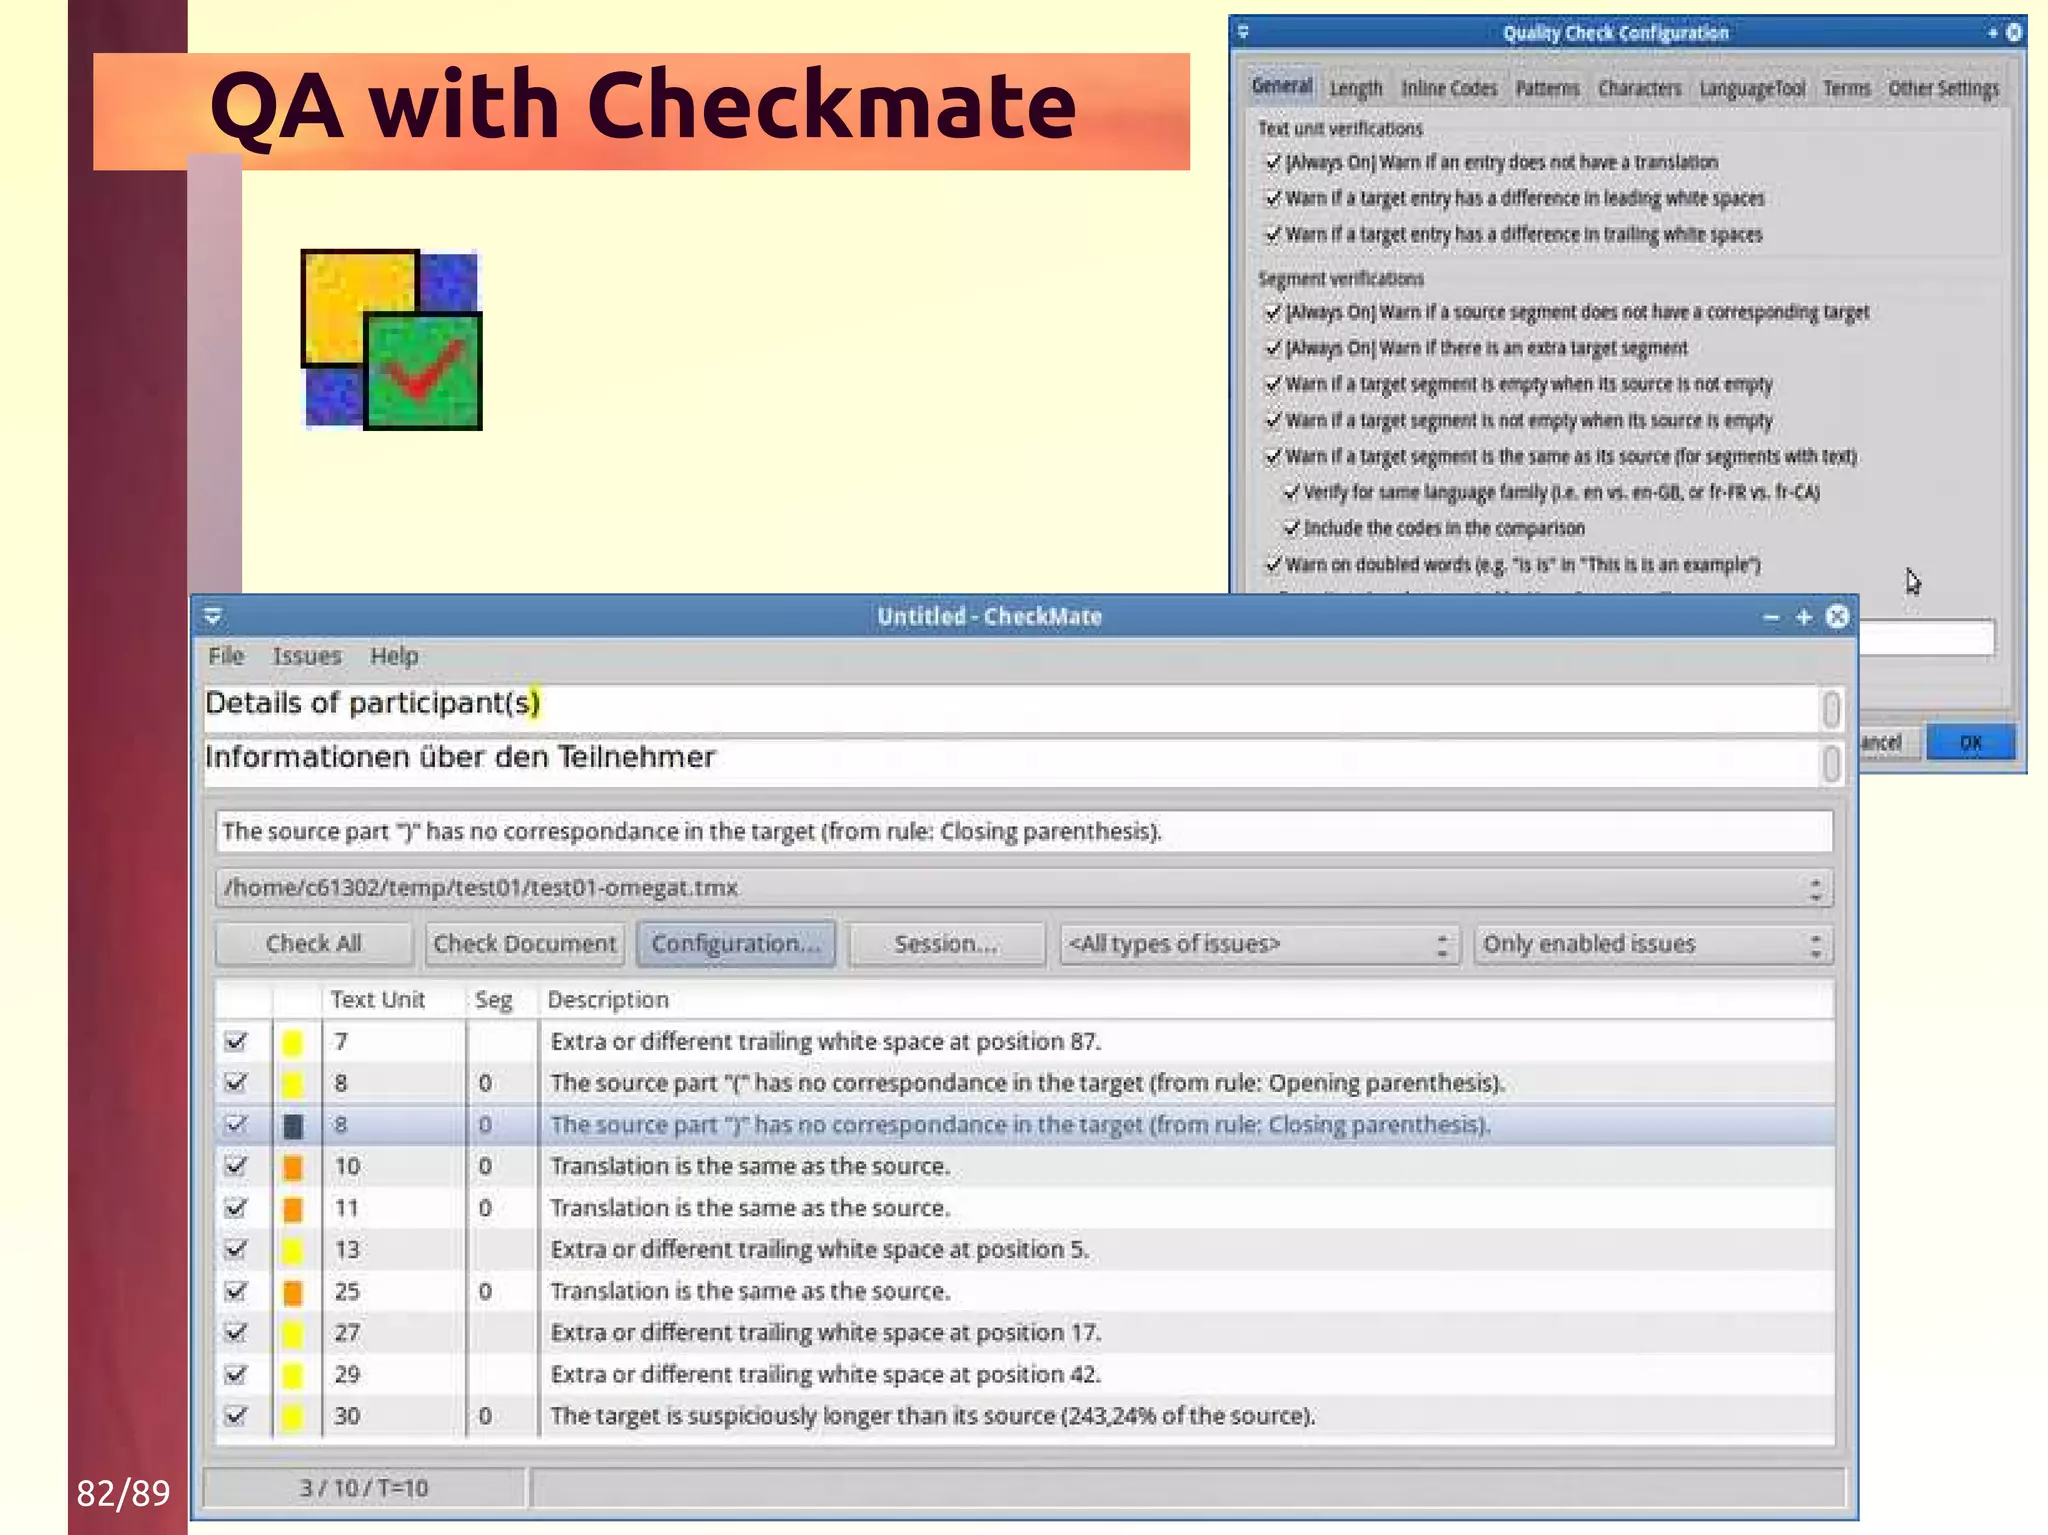Select 'suspiciously longer than its source' issue description
Screen dimensions: 2048x1535
[933, 1416]
